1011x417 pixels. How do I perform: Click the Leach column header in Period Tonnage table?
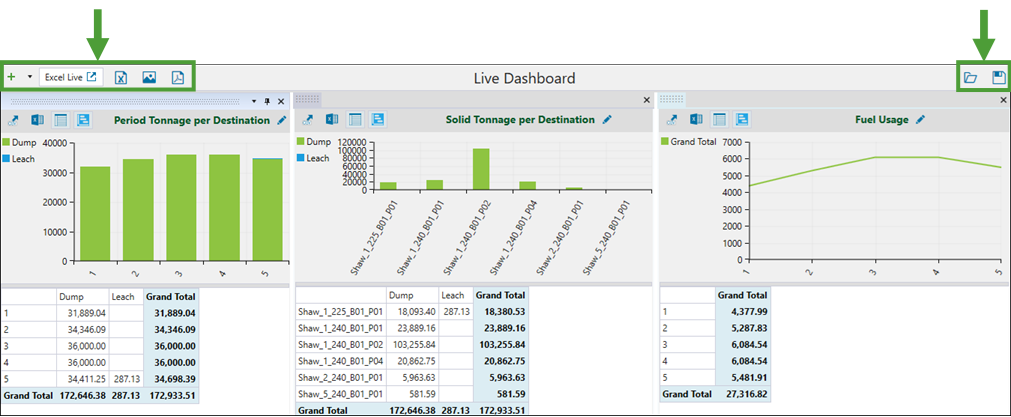pos(127,296)
